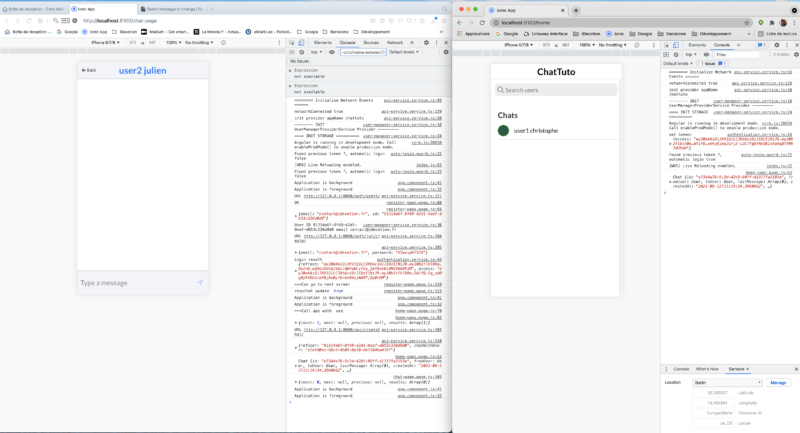Click the Locale input field
Viewport: 800px width, 433px height.
713,423
